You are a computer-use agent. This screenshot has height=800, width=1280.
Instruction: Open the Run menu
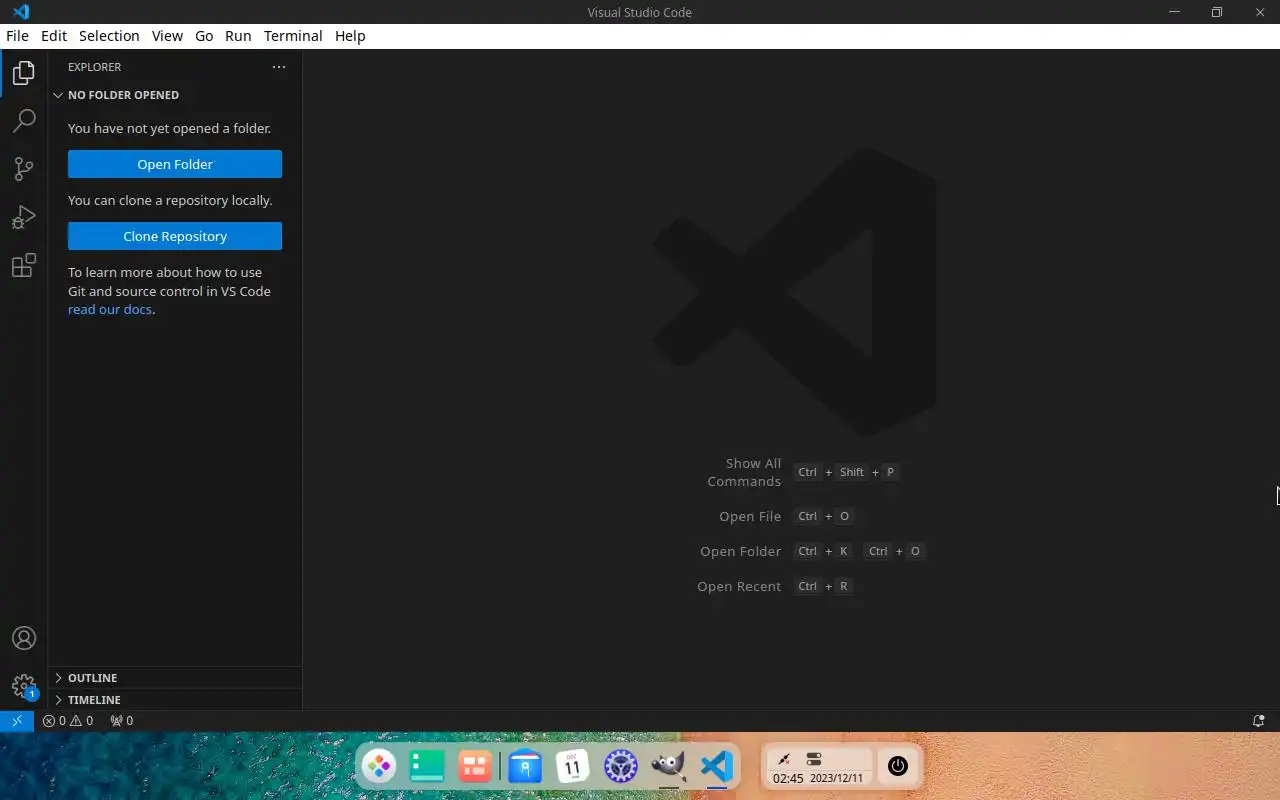coord(238,36)
